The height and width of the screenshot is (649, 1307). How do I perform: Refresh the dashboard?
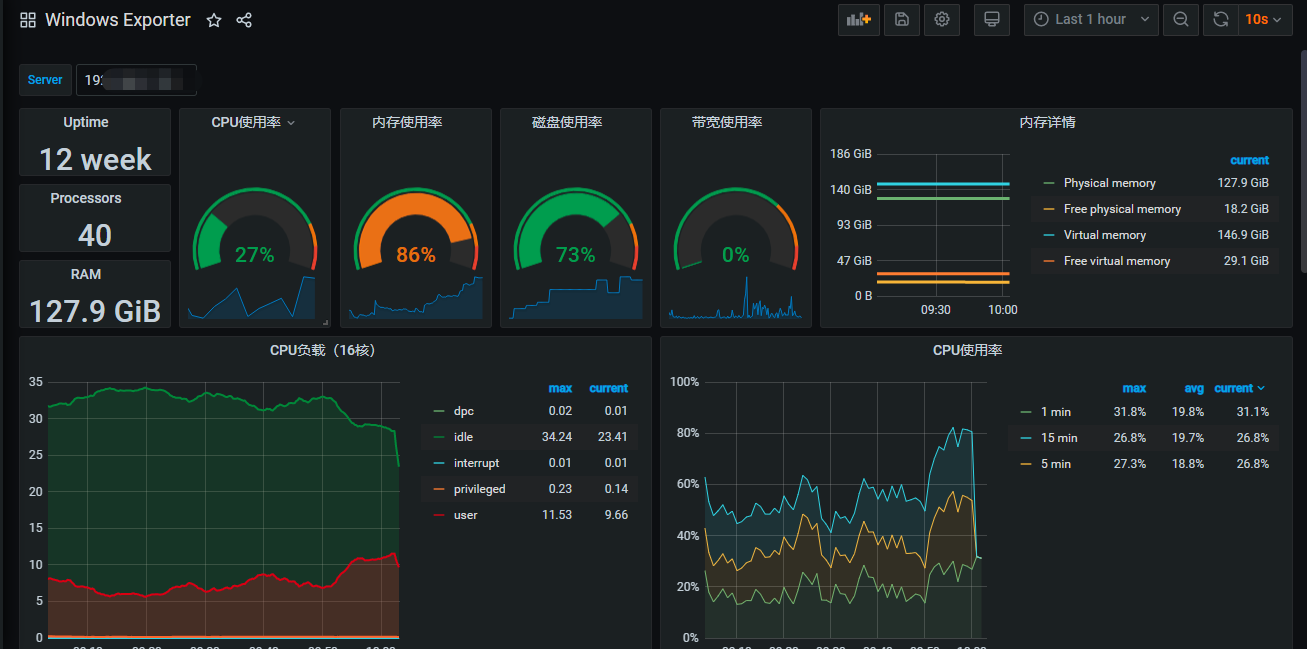pos(1220,19)
